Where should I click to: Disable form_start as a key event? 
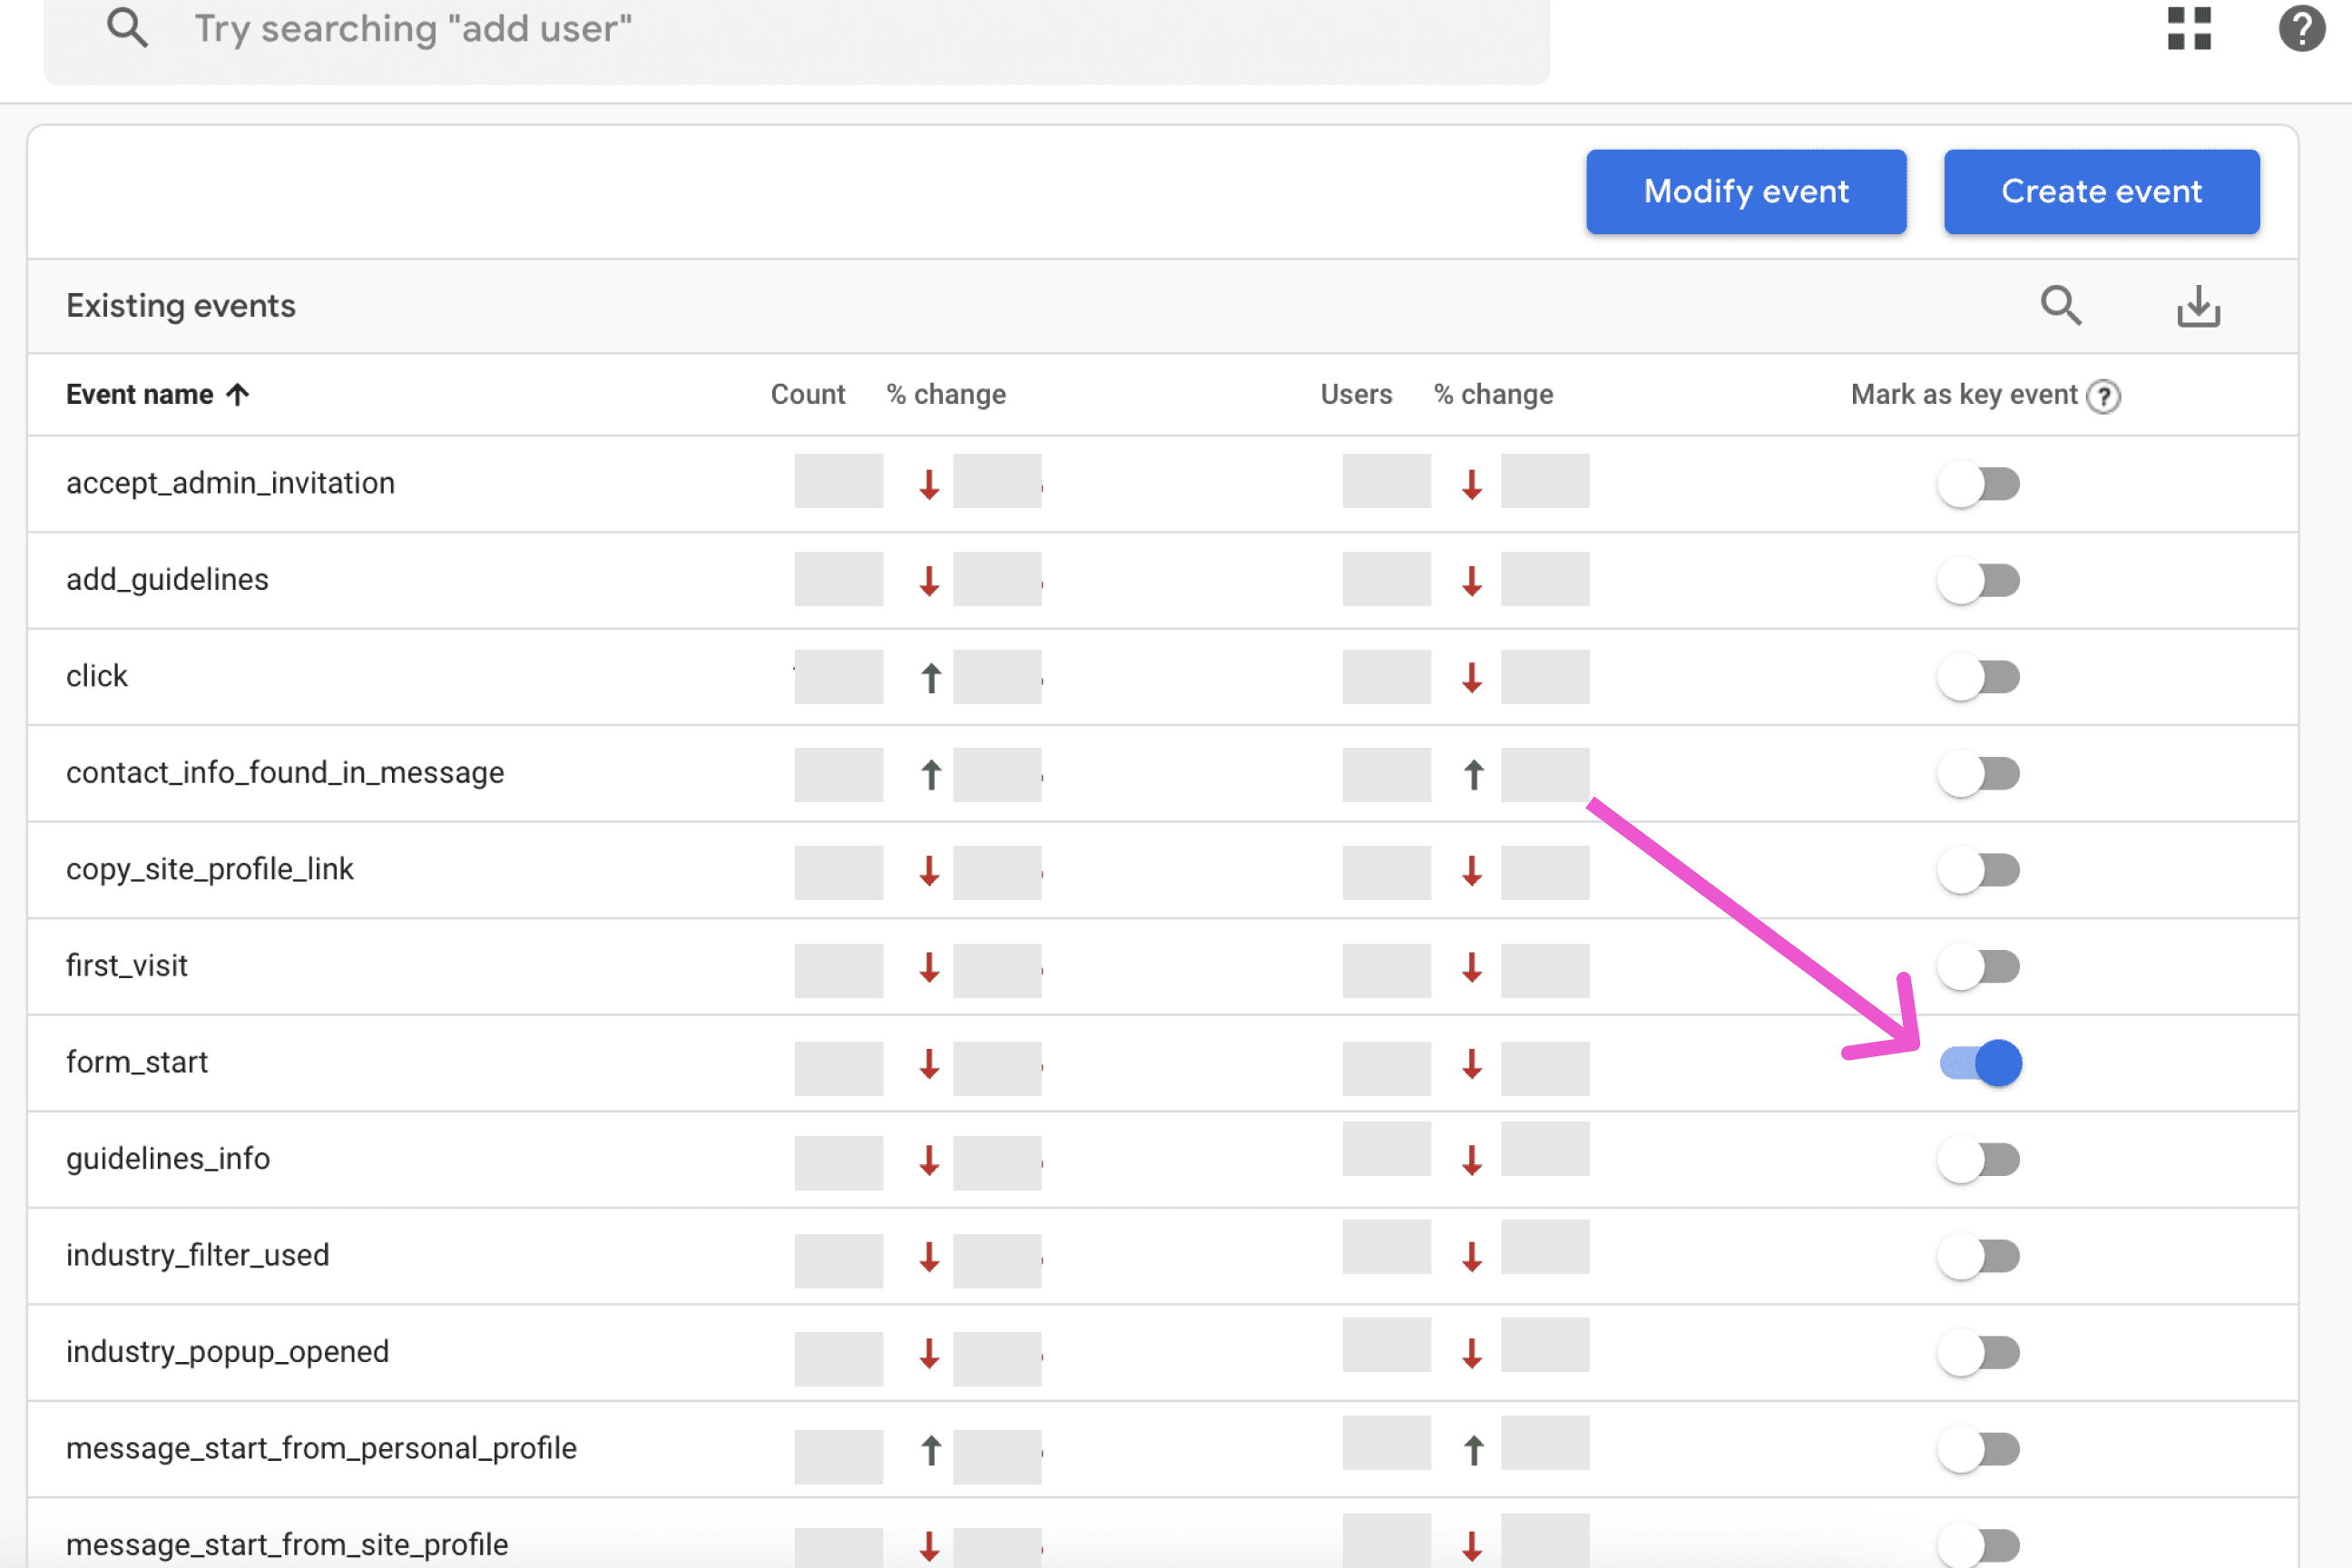[1977, 1062]
